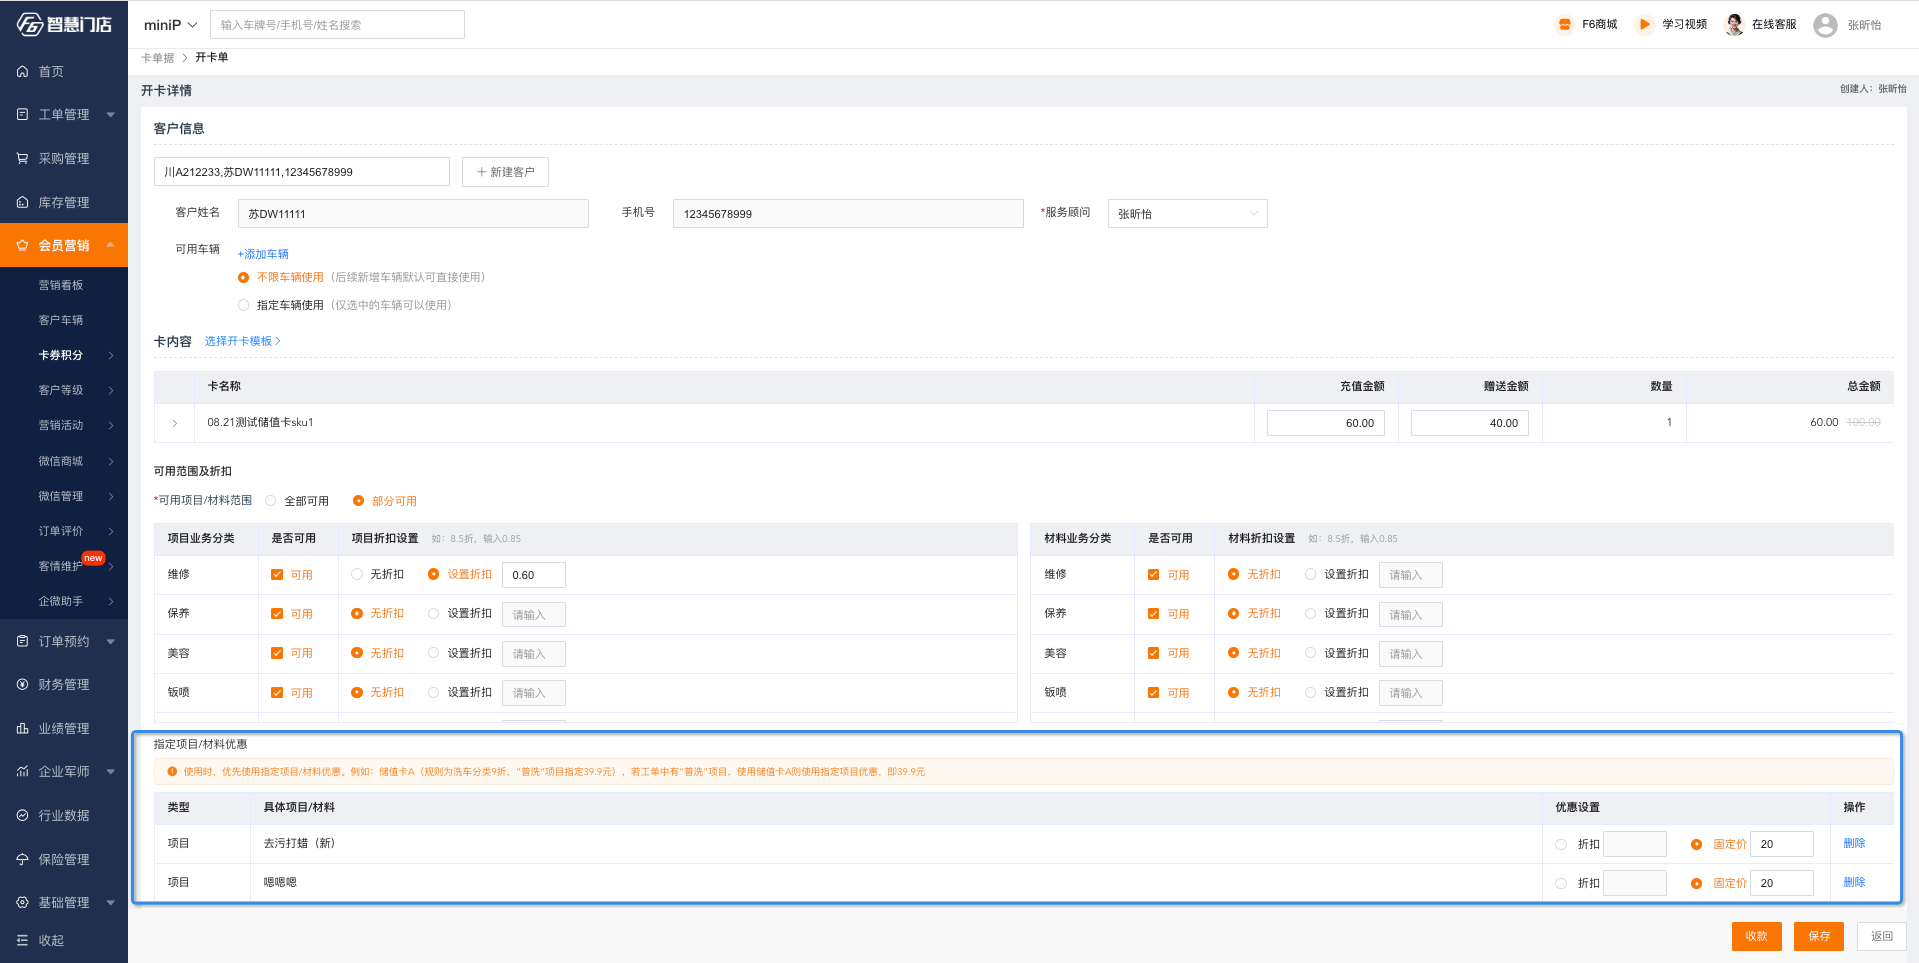This screenshot has height=963, width=1919.
Task: Open the miniP store dropdown
Action: [x=171, y=25]
